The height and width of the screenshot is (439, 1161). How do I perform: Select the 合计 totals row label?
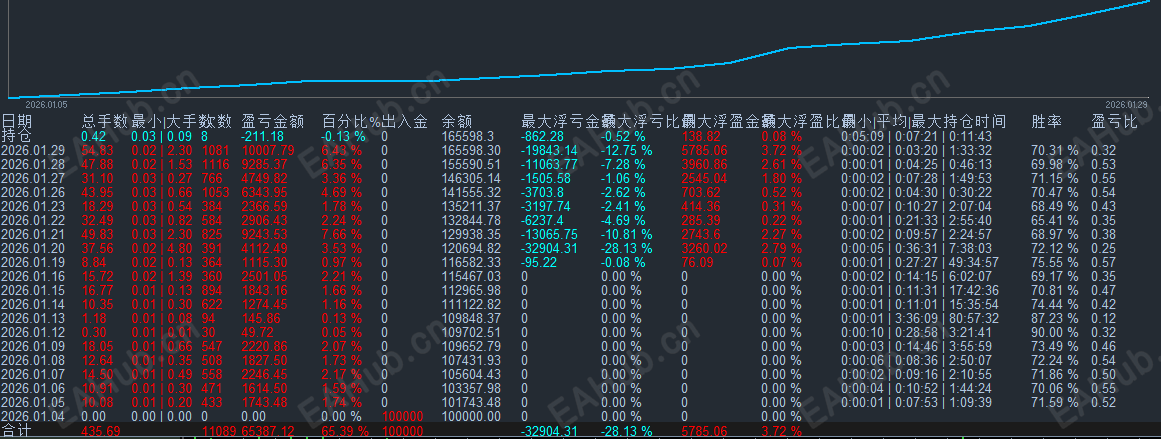(x=16, y=431)
